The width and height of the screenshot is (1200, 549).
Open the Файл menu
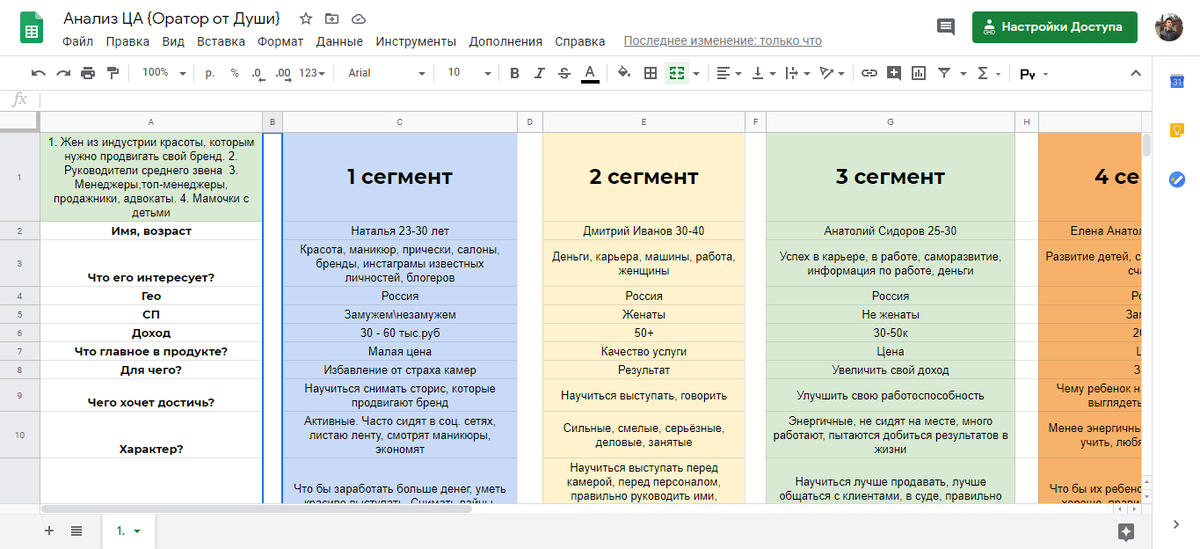[x=77, y=42]
